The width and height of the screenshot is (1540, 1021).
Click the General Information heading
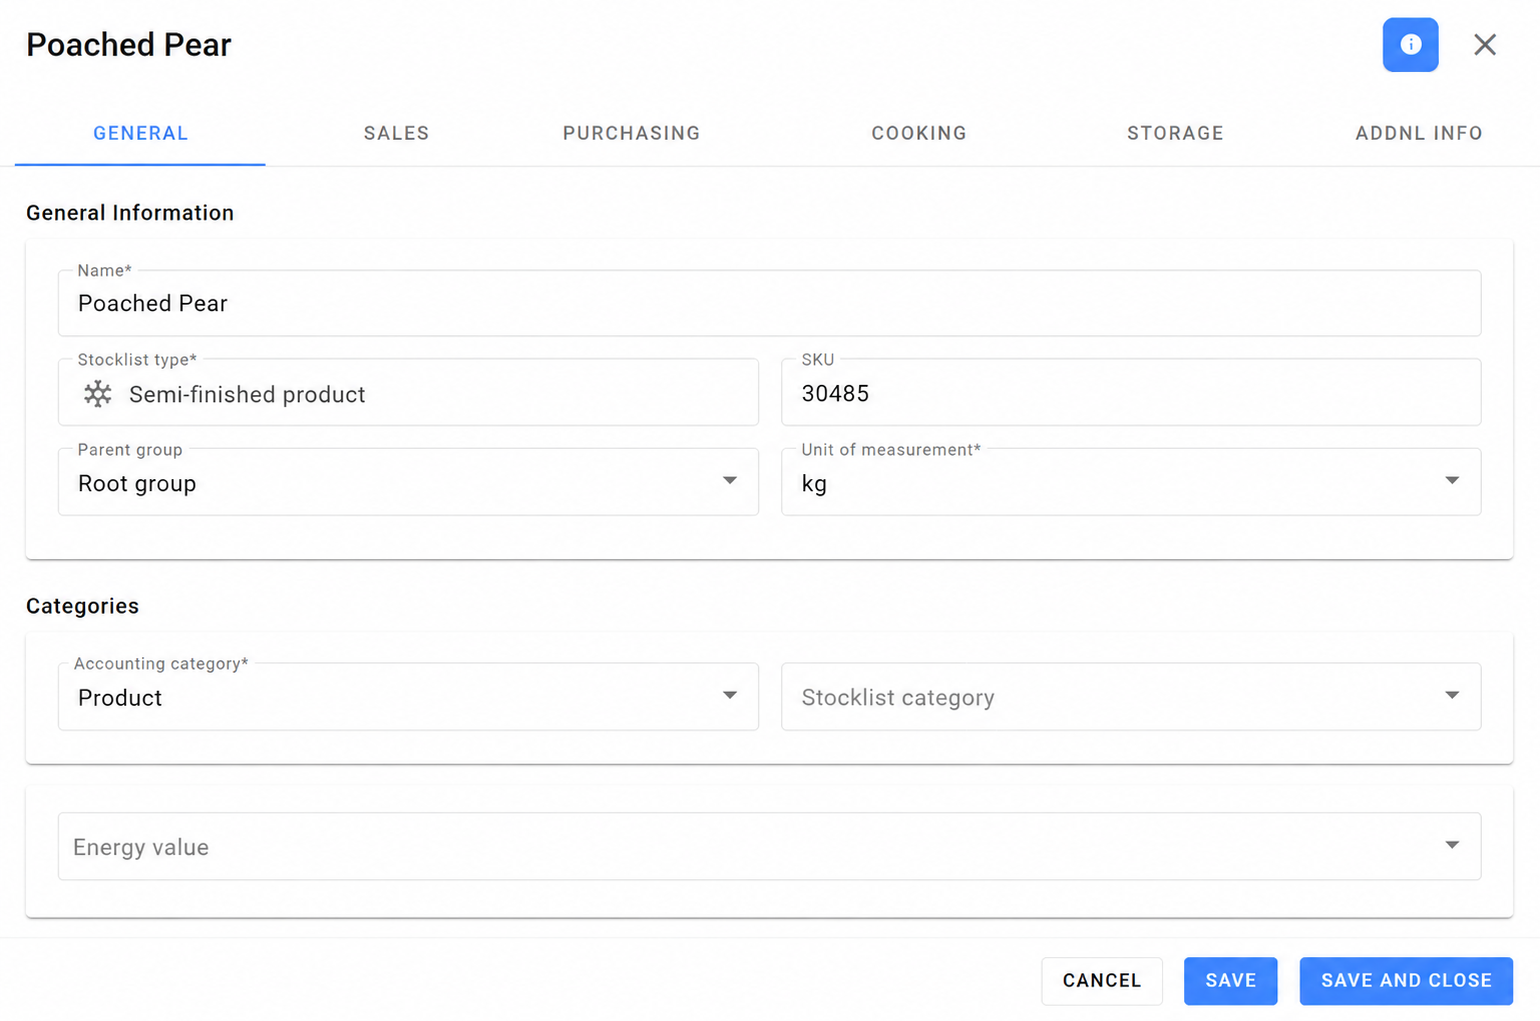click(x=130, y=213)
